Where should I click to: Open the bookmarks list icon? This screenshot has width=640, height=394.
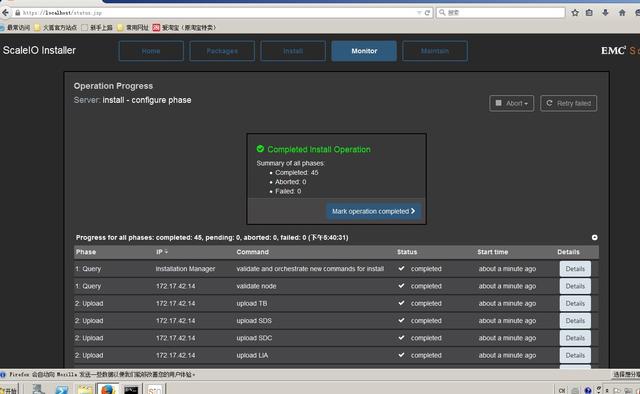click(589, 13)
